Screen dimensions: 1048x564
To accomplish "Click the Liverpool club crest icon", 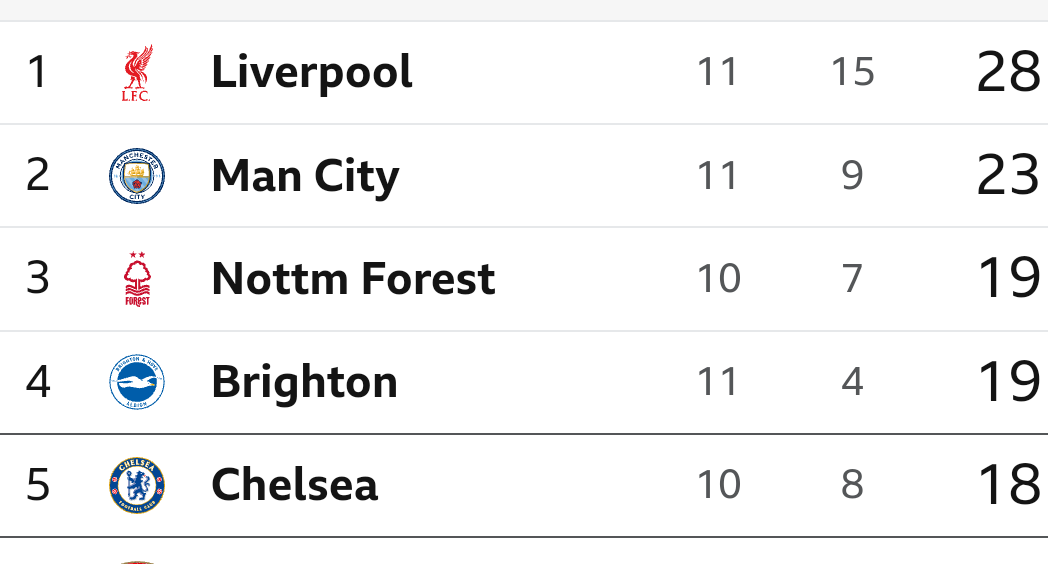I will pos(137,73).
